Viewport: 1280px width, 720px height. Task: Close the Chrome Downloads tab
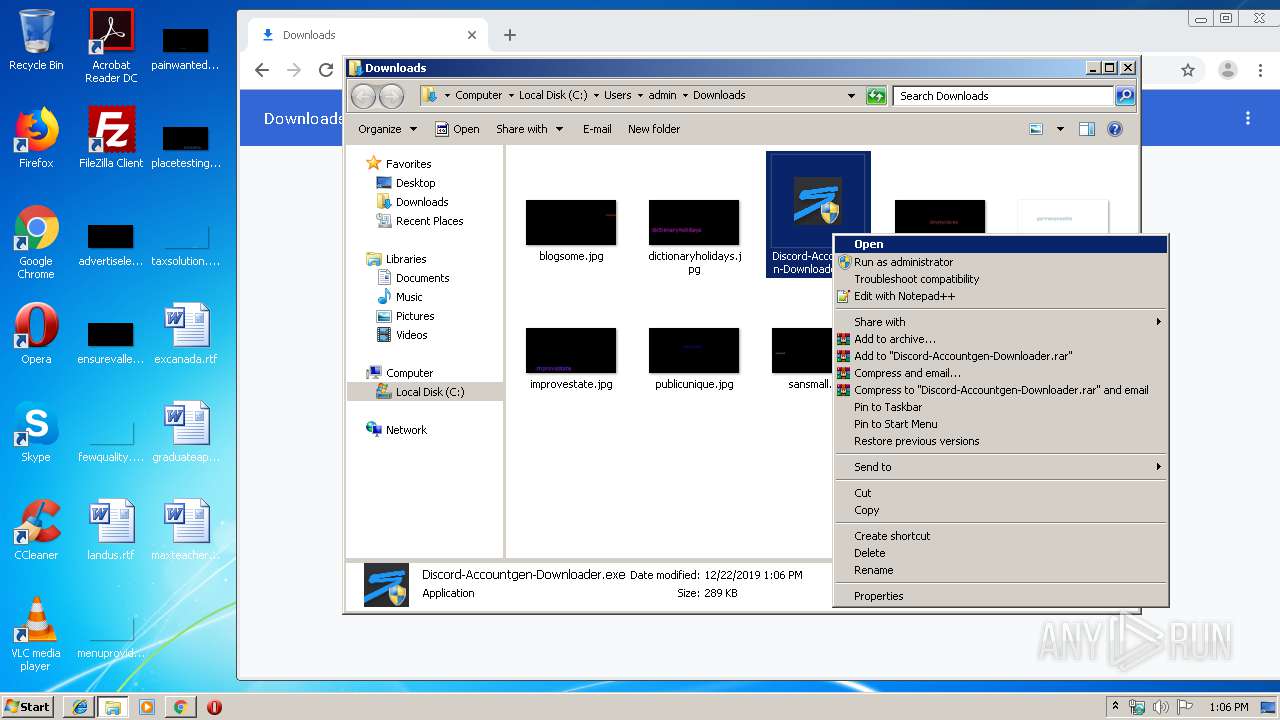472,35
